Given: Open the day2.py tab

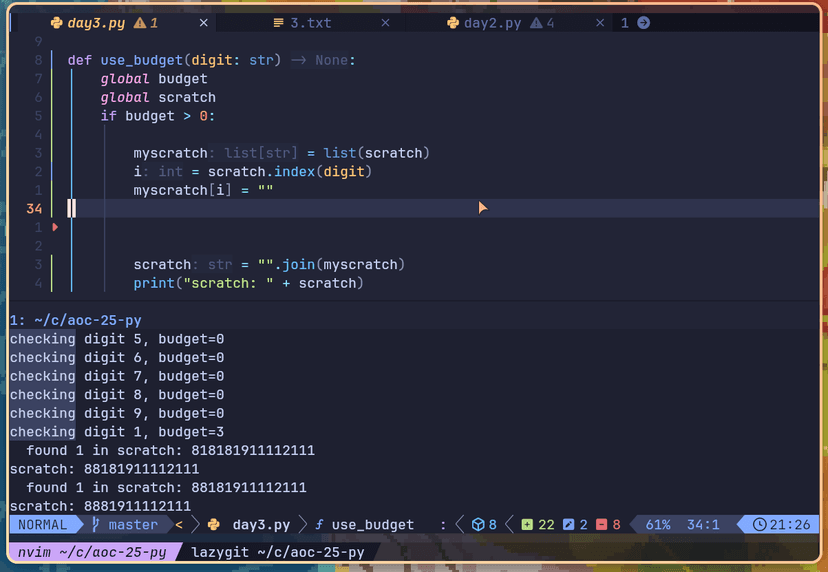Looking at the screenshot, I should (494, 23).
